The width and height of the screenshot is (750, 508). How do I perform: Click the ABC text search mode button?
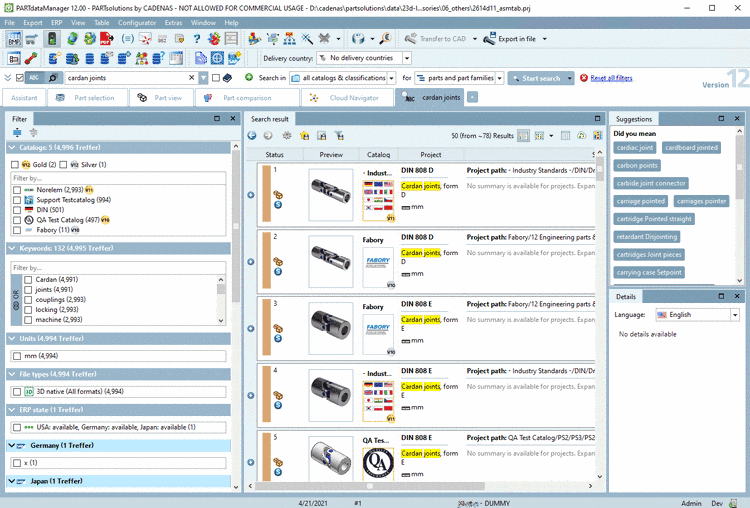(34, 77)
